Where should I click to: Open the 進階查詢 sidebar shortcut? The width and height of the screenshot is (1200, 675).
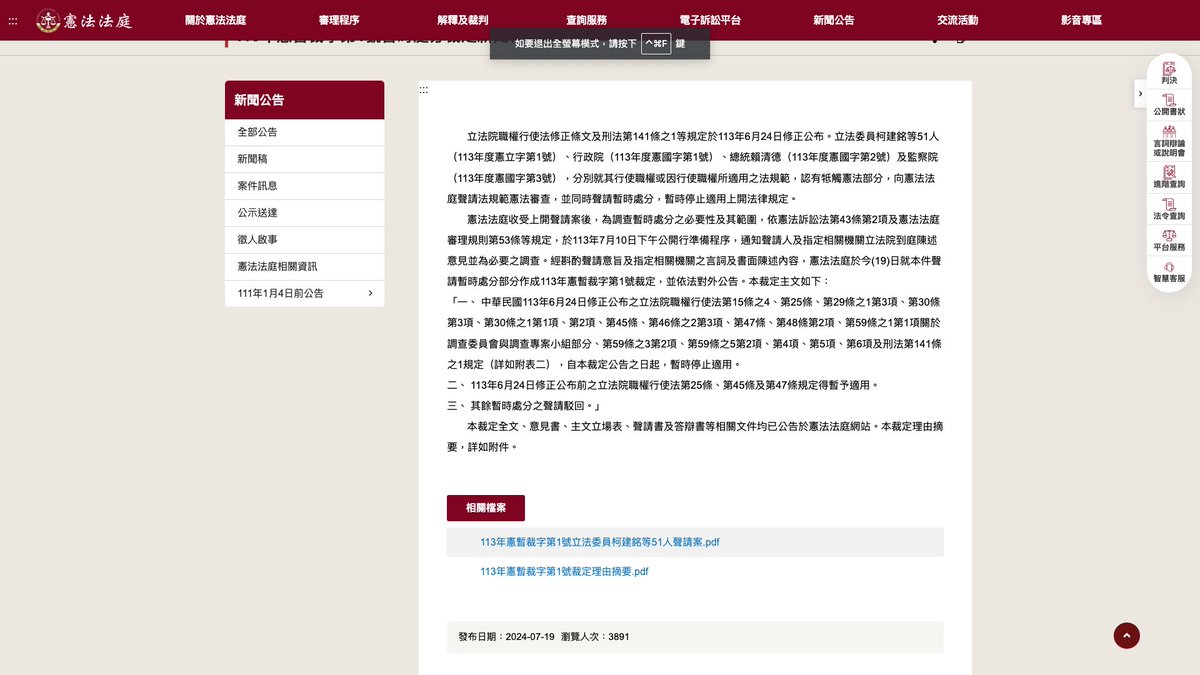1169,177
